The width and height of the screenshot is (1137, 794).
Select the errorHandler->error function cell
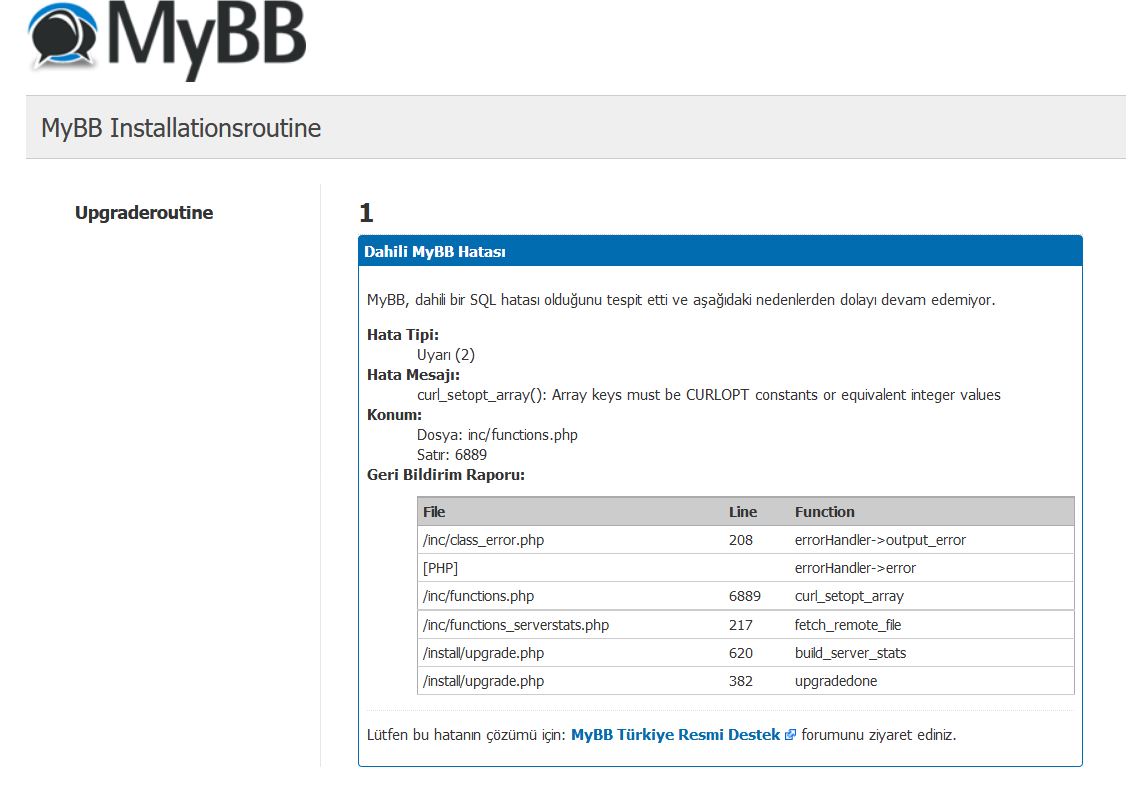coord(855,568)
